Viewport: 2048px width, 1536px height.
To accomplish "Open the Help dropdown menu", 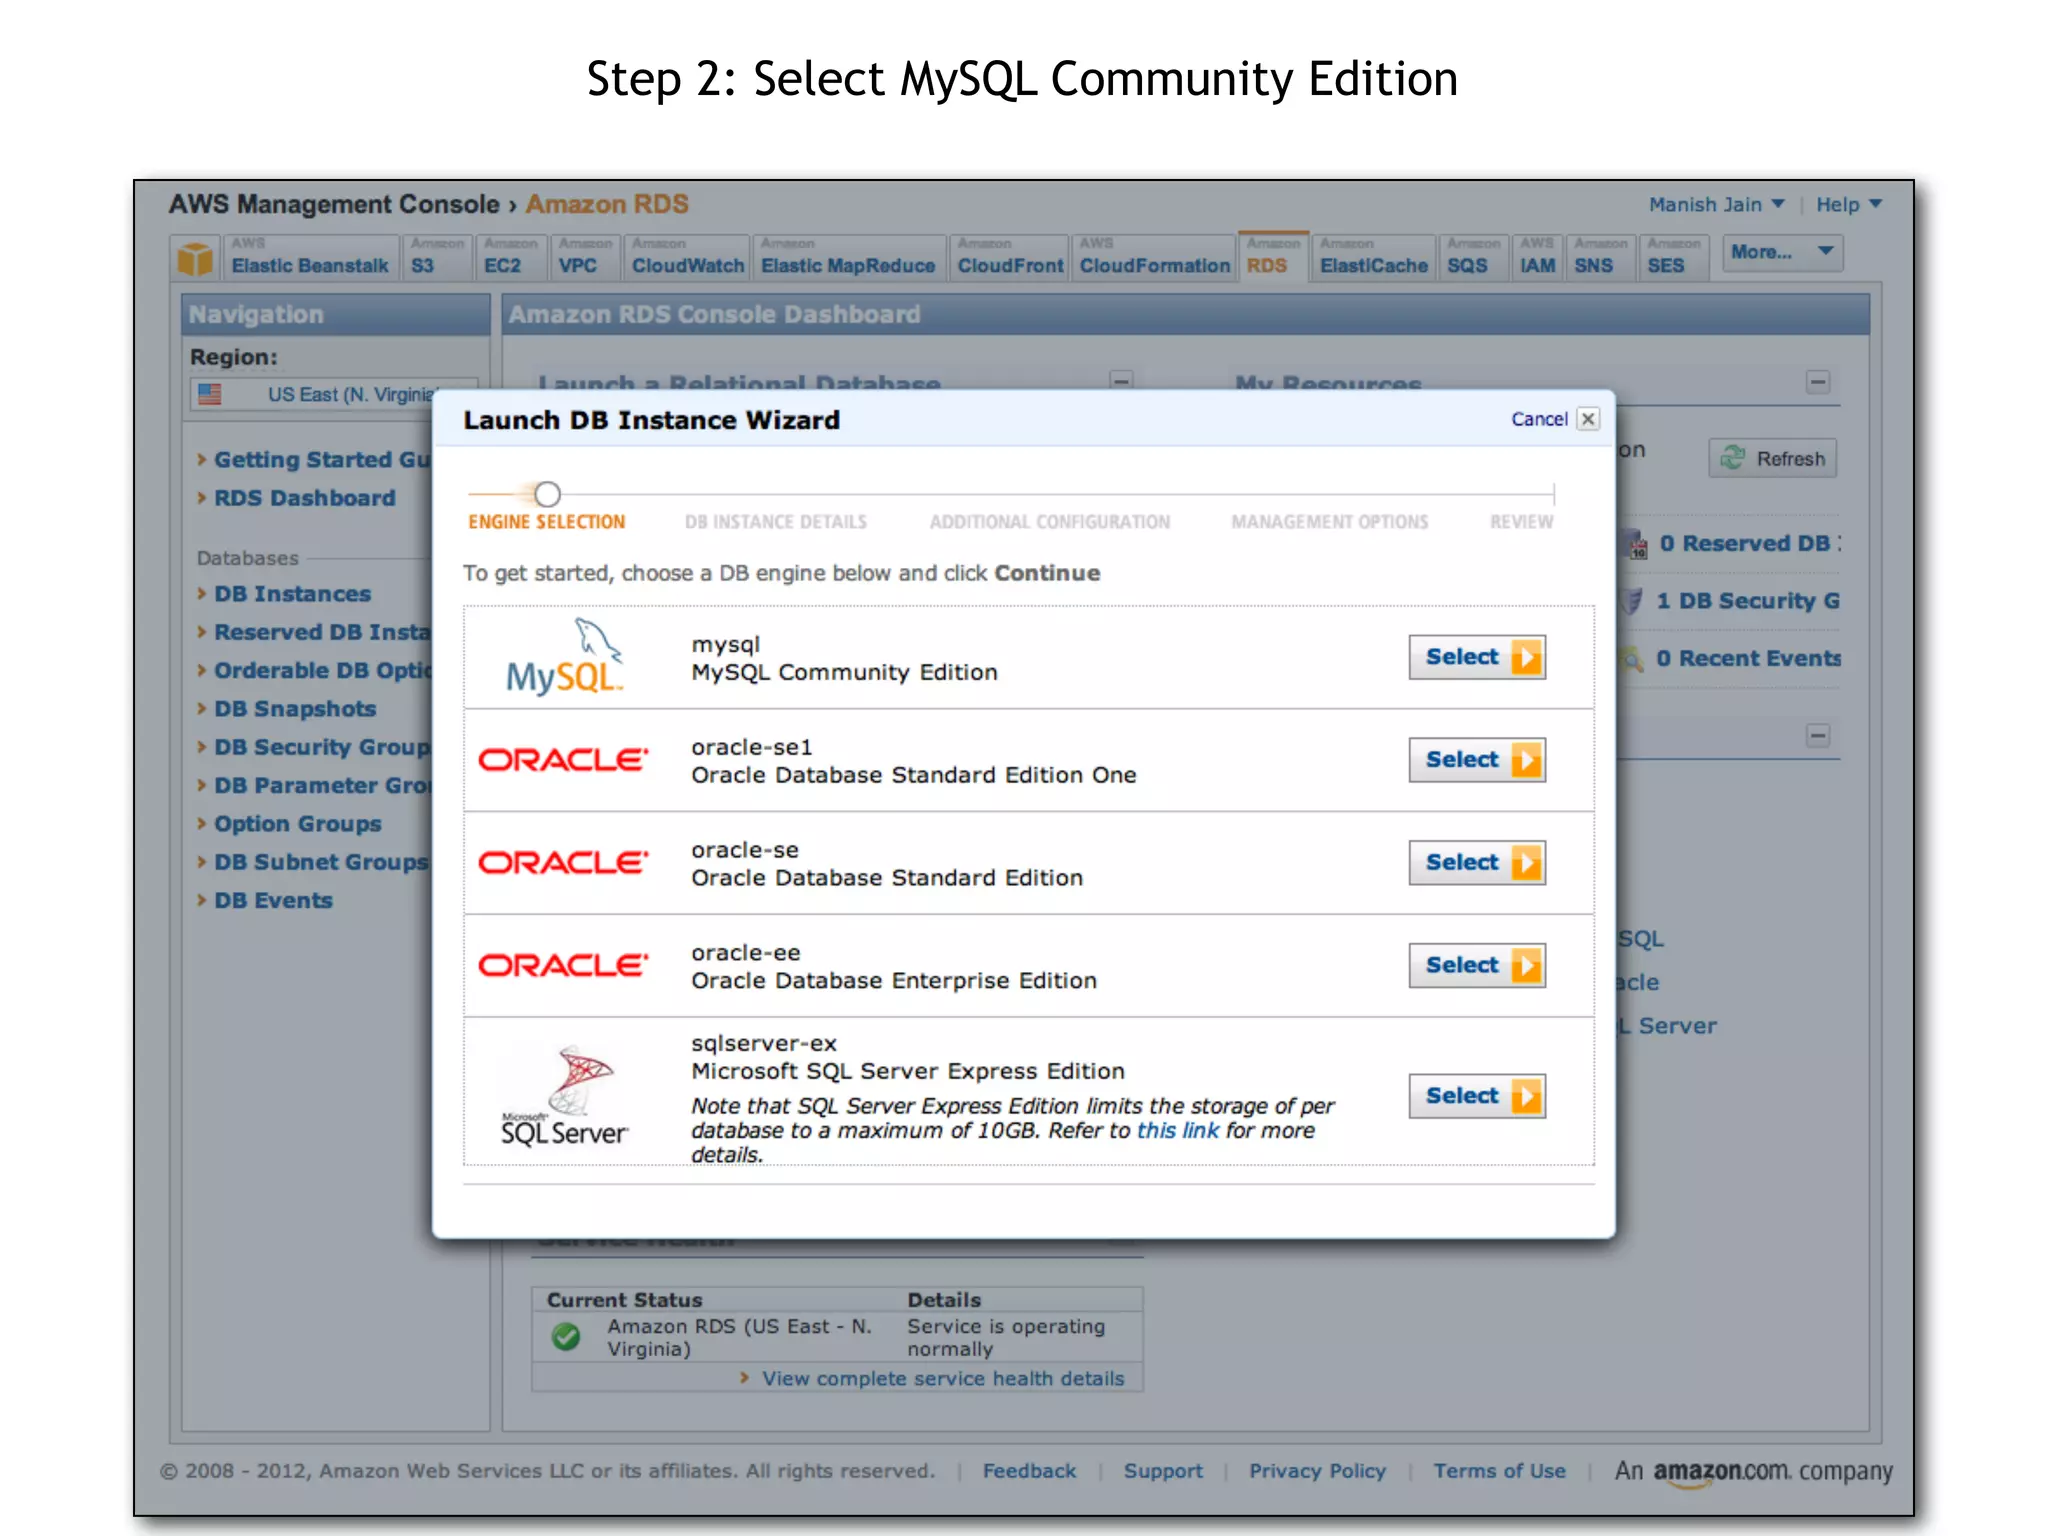I will (x=1849, y=204).
